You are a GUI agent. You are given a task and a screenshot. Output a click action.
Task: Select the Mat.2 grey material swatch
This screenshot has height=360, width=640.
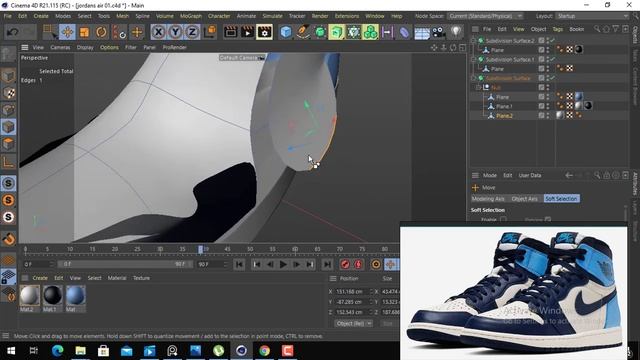(30, 296)
